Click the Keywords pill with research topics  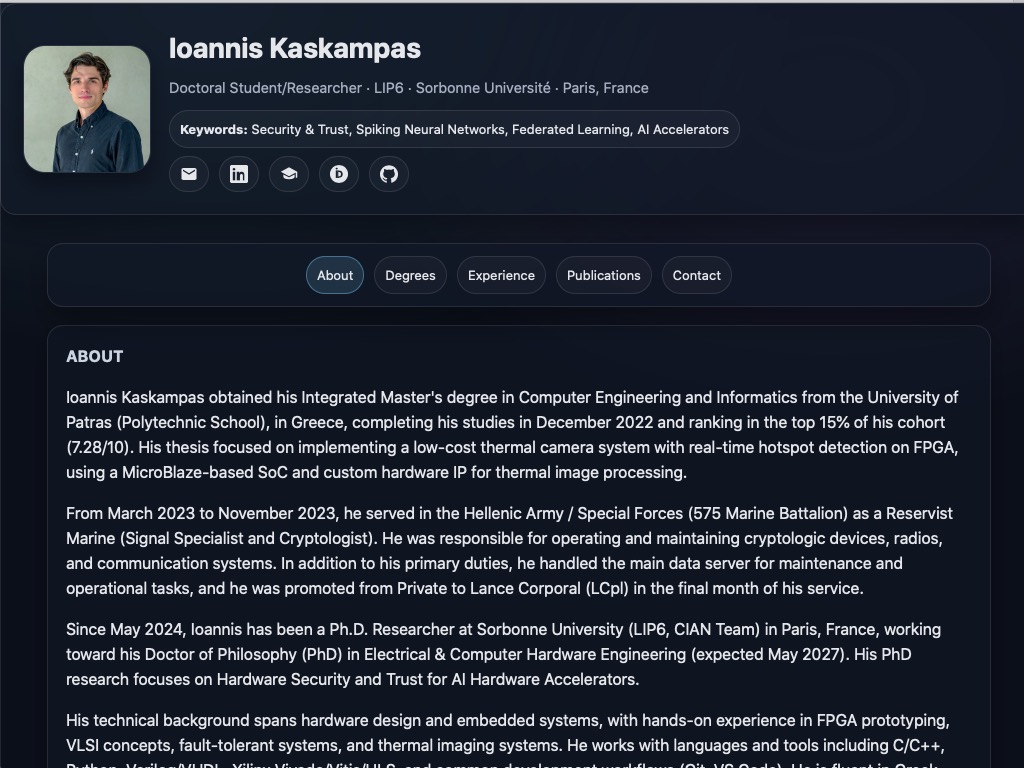coord(454,129)
